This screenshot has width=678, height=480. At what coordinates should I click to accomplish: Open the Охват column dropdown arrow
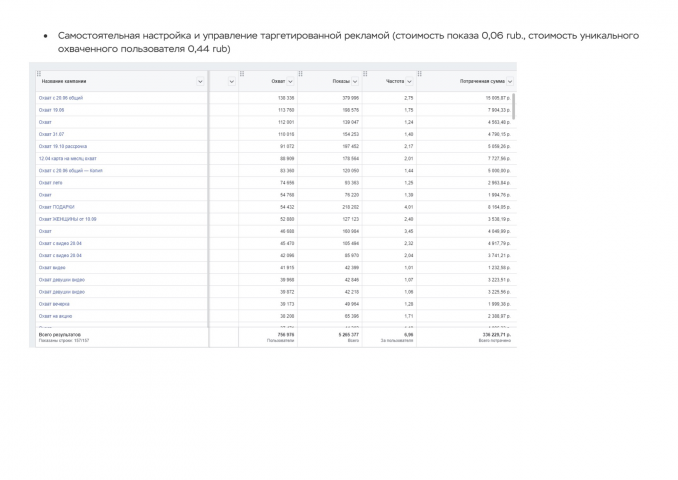(x=290, y=81)
